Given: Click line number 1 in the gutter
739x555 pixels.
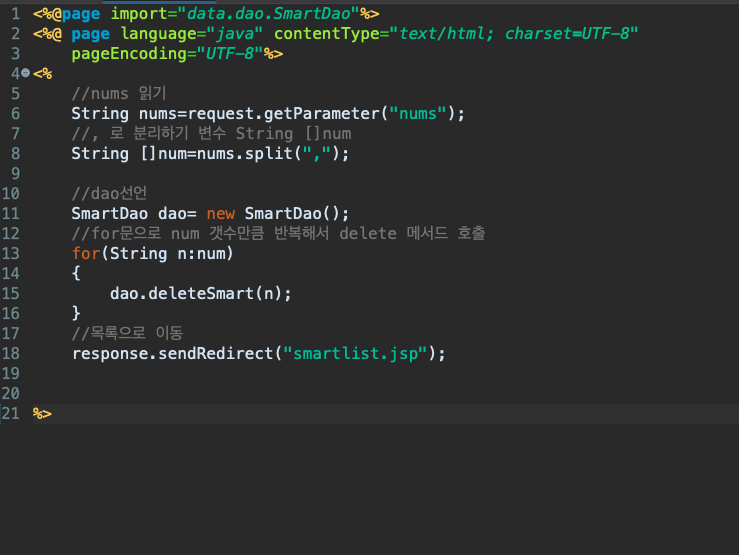Looking at the screenshot, I should pyautogui.click(x=16, y=14).
